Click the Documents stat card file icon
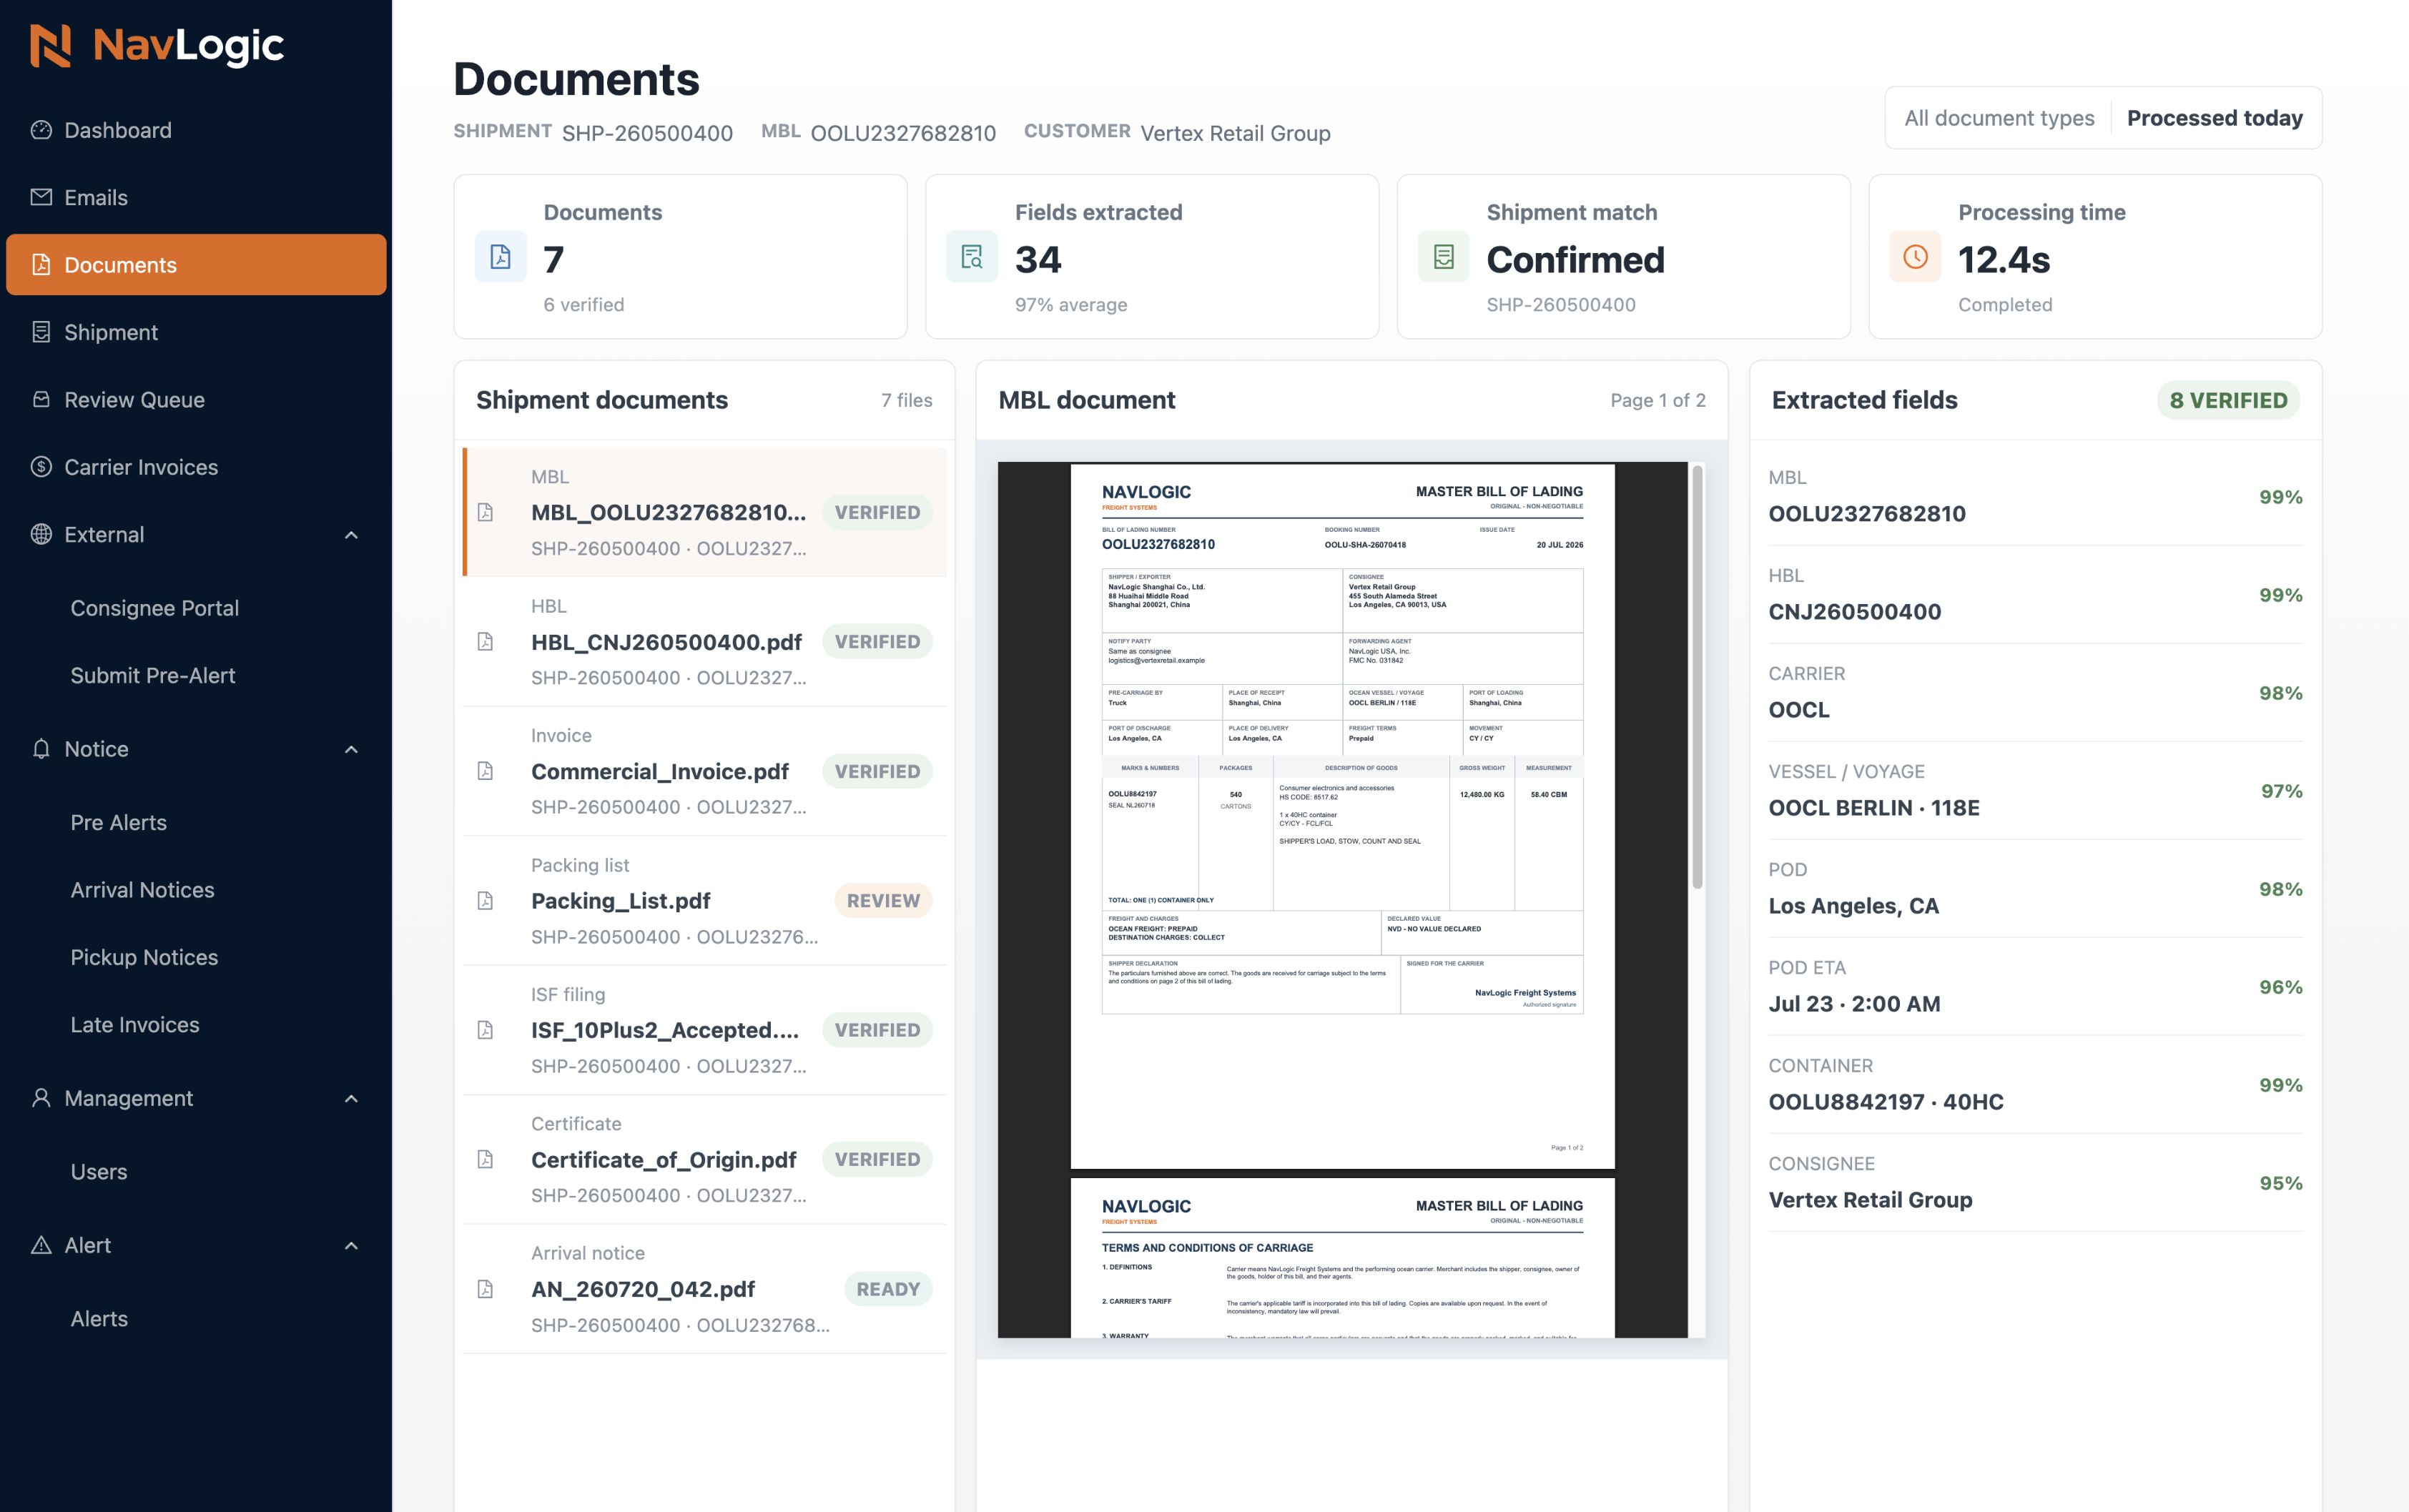Screen dimensions: 2409x1512 pyautogui.click(x=500, y=257)
